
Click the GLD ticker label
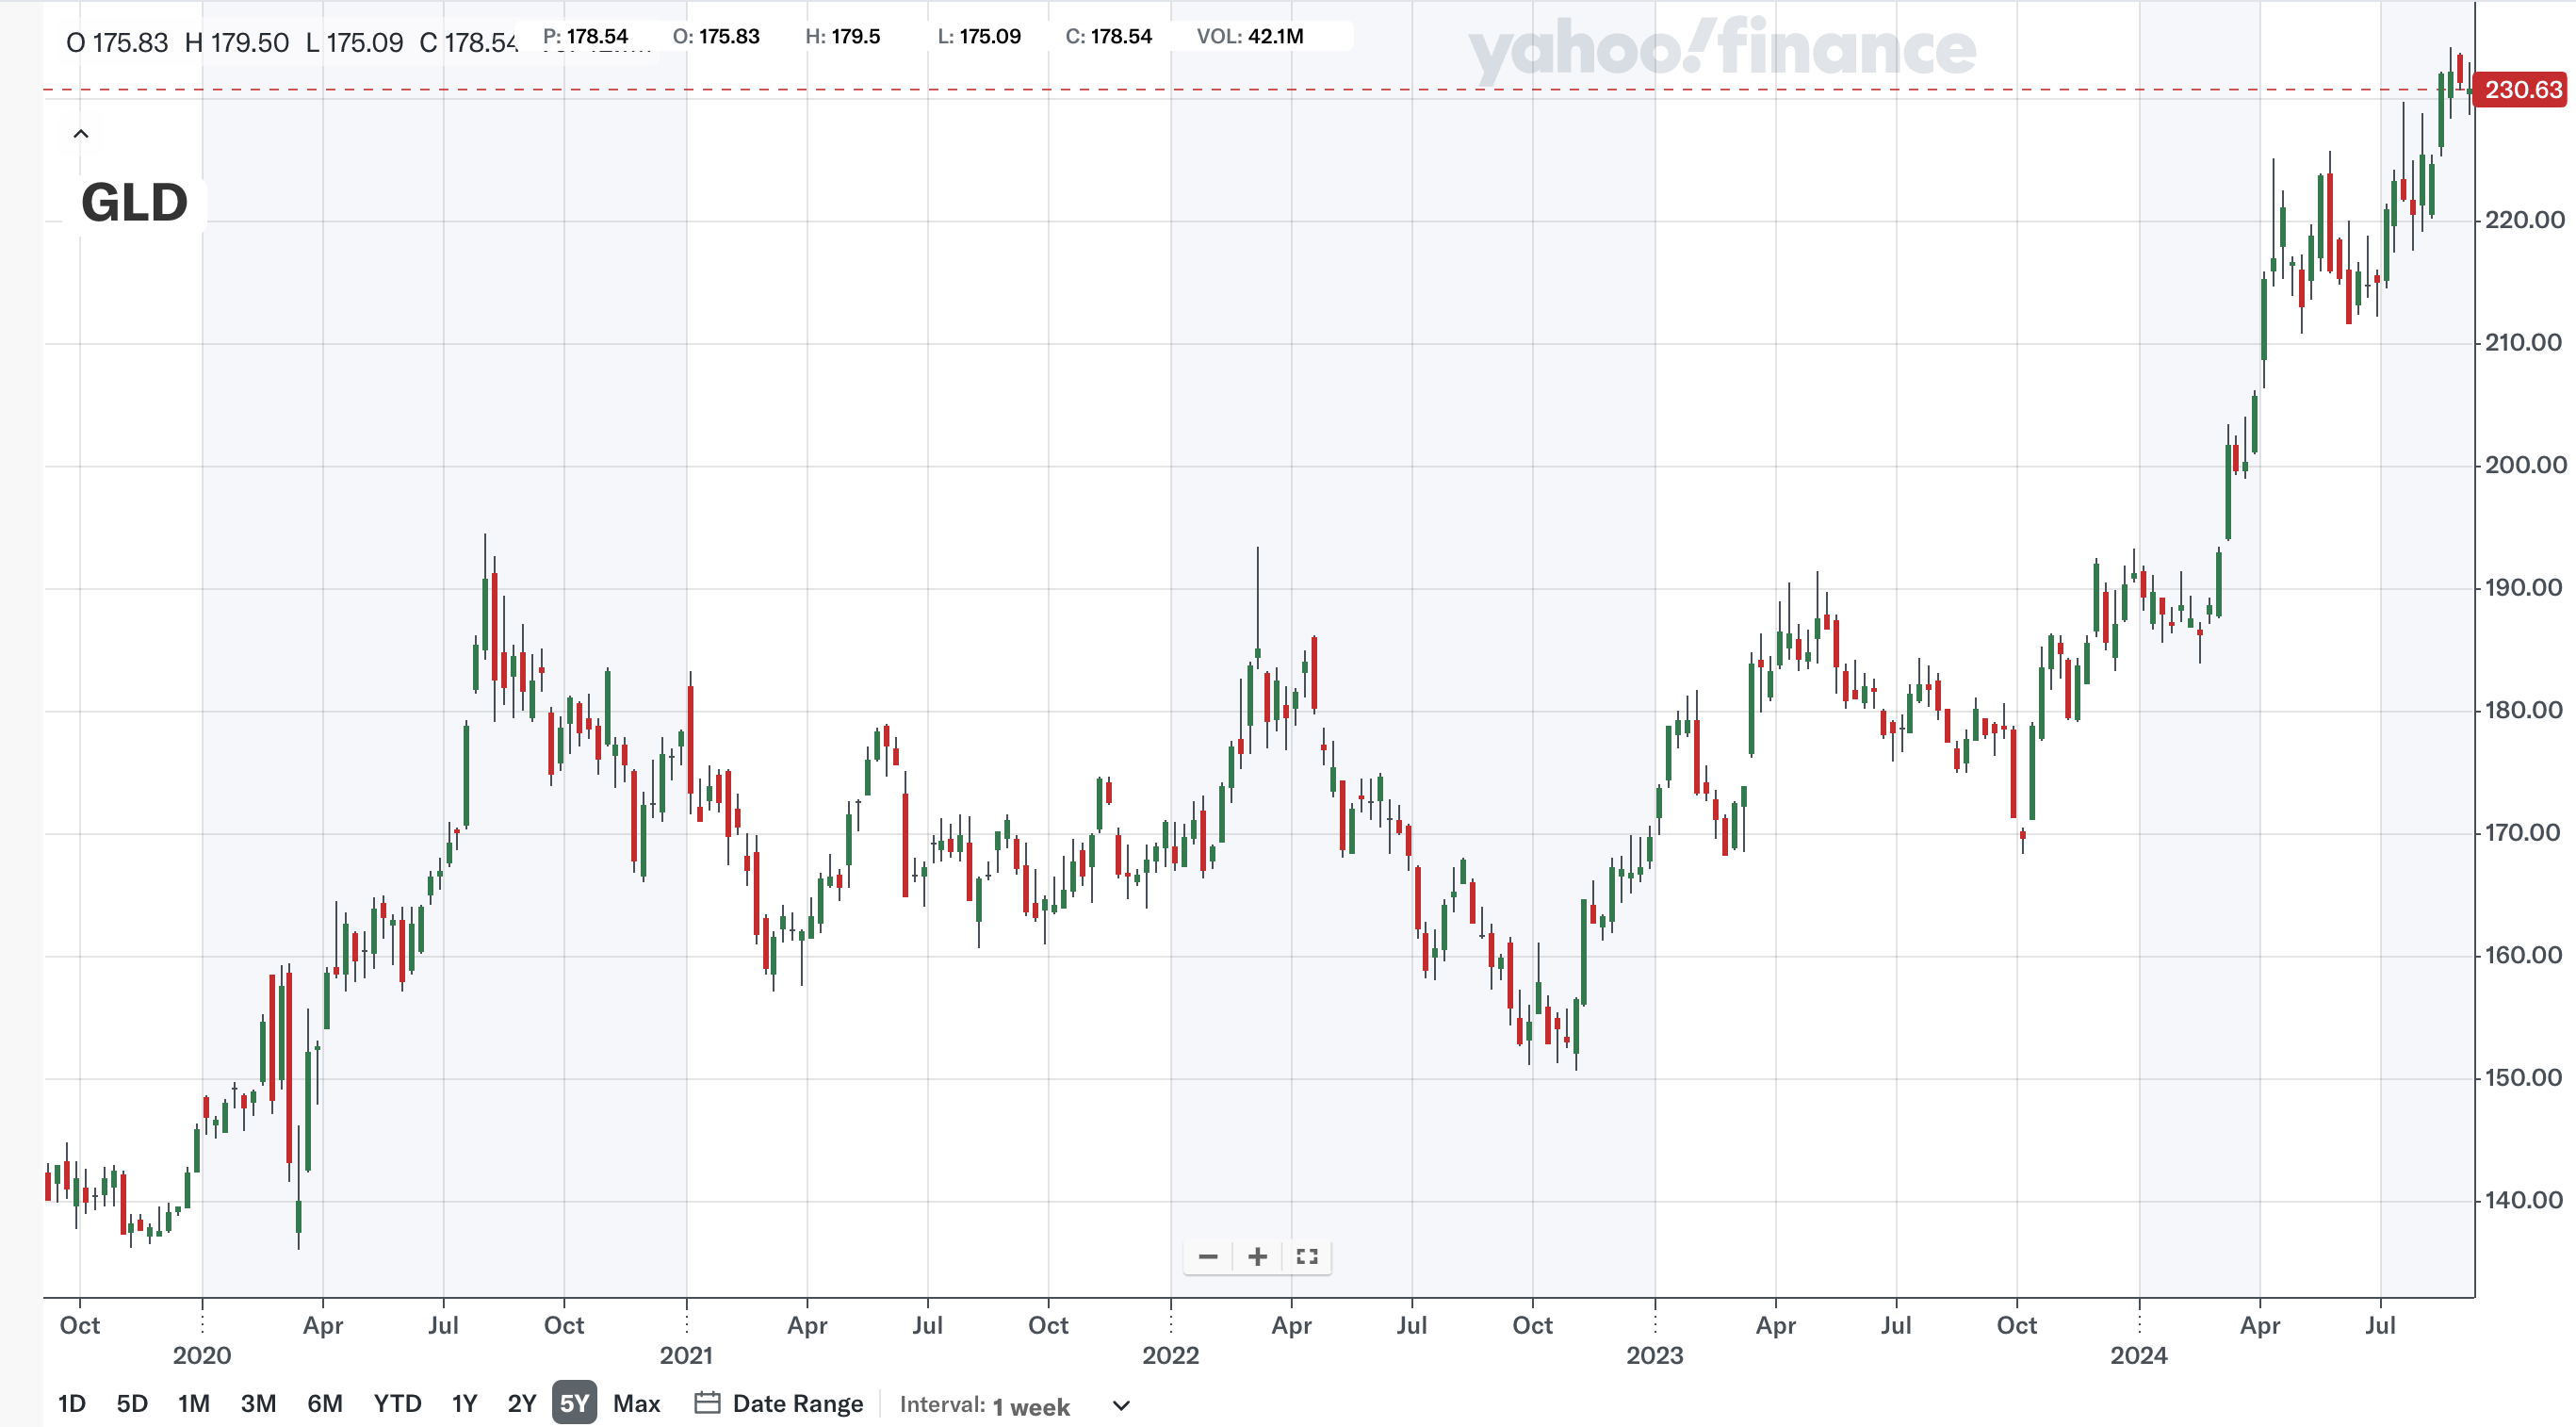[x=134, y=201]
